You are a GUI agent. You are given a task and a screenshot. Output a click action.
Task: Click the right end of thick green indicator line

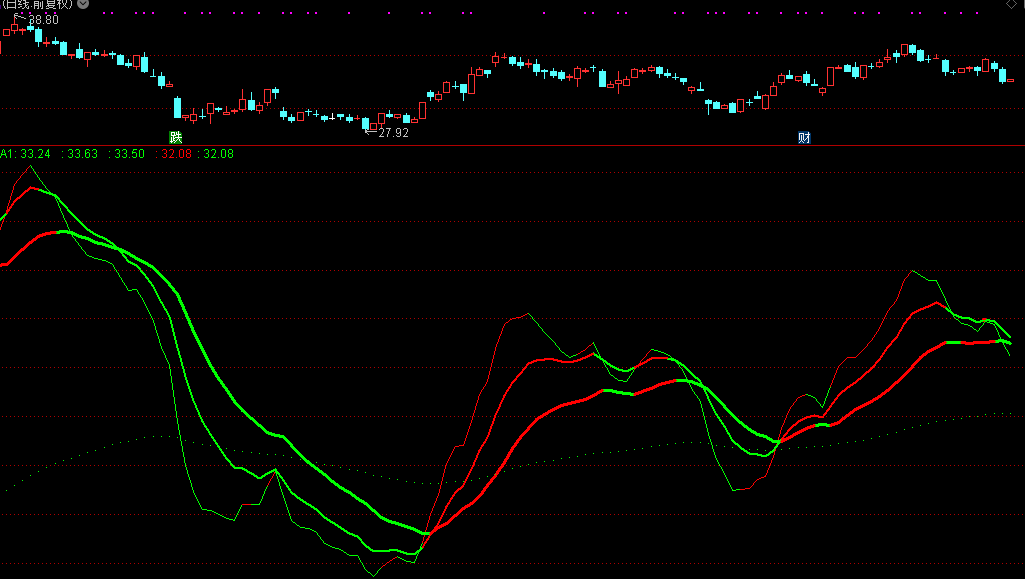pyautogui.click(x=1009, y=336)
